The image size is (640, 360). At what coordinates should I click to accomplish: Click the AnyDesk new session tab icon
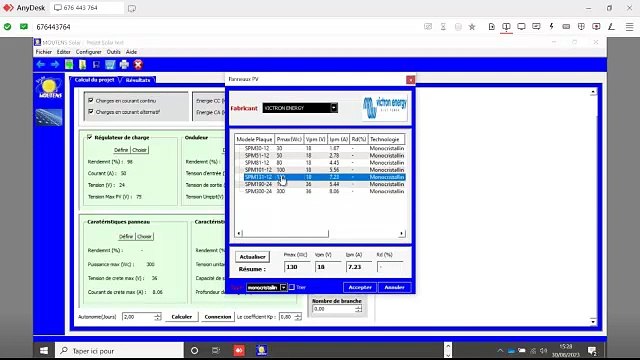tap(131, 8)
